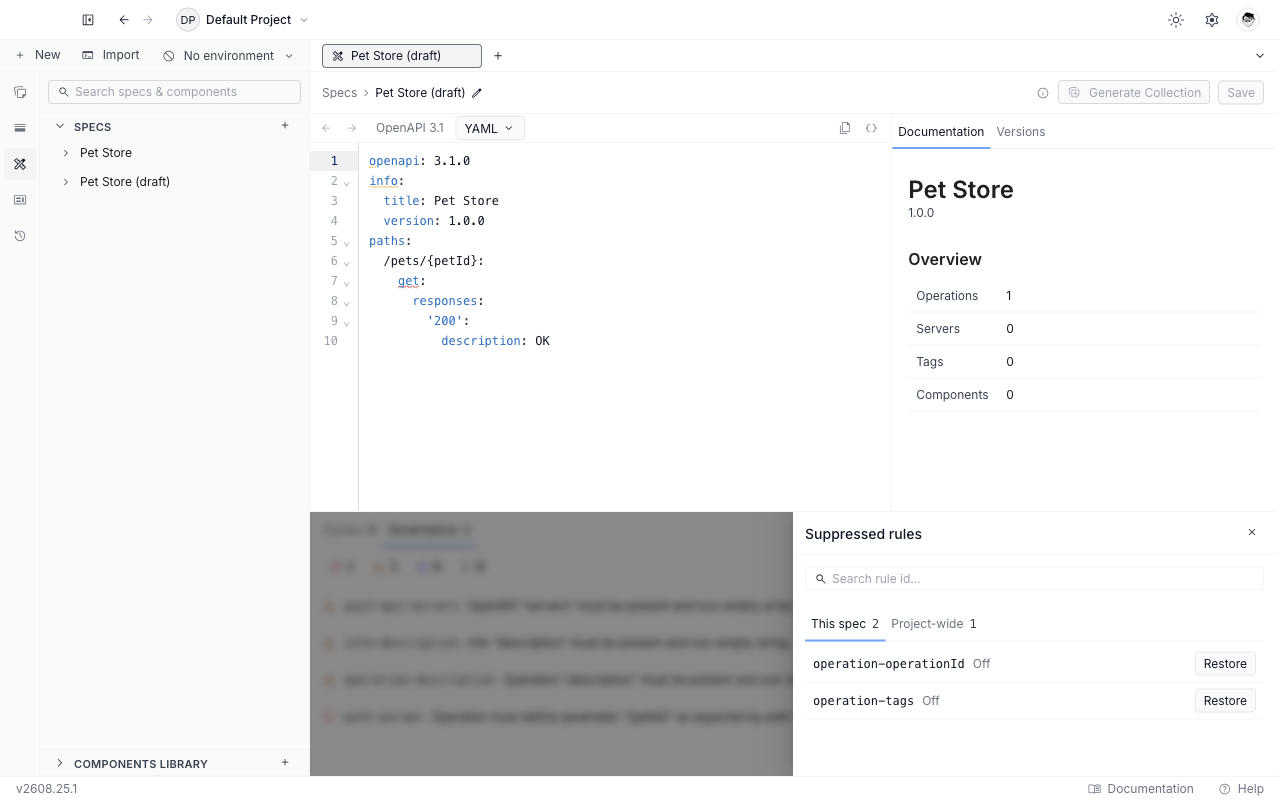Select the This spec tab

click(x=845, y=624)
